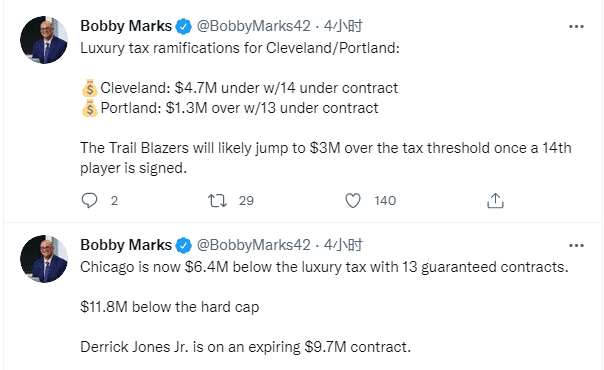Open Bobby Marks name link in second tweet

126,245
